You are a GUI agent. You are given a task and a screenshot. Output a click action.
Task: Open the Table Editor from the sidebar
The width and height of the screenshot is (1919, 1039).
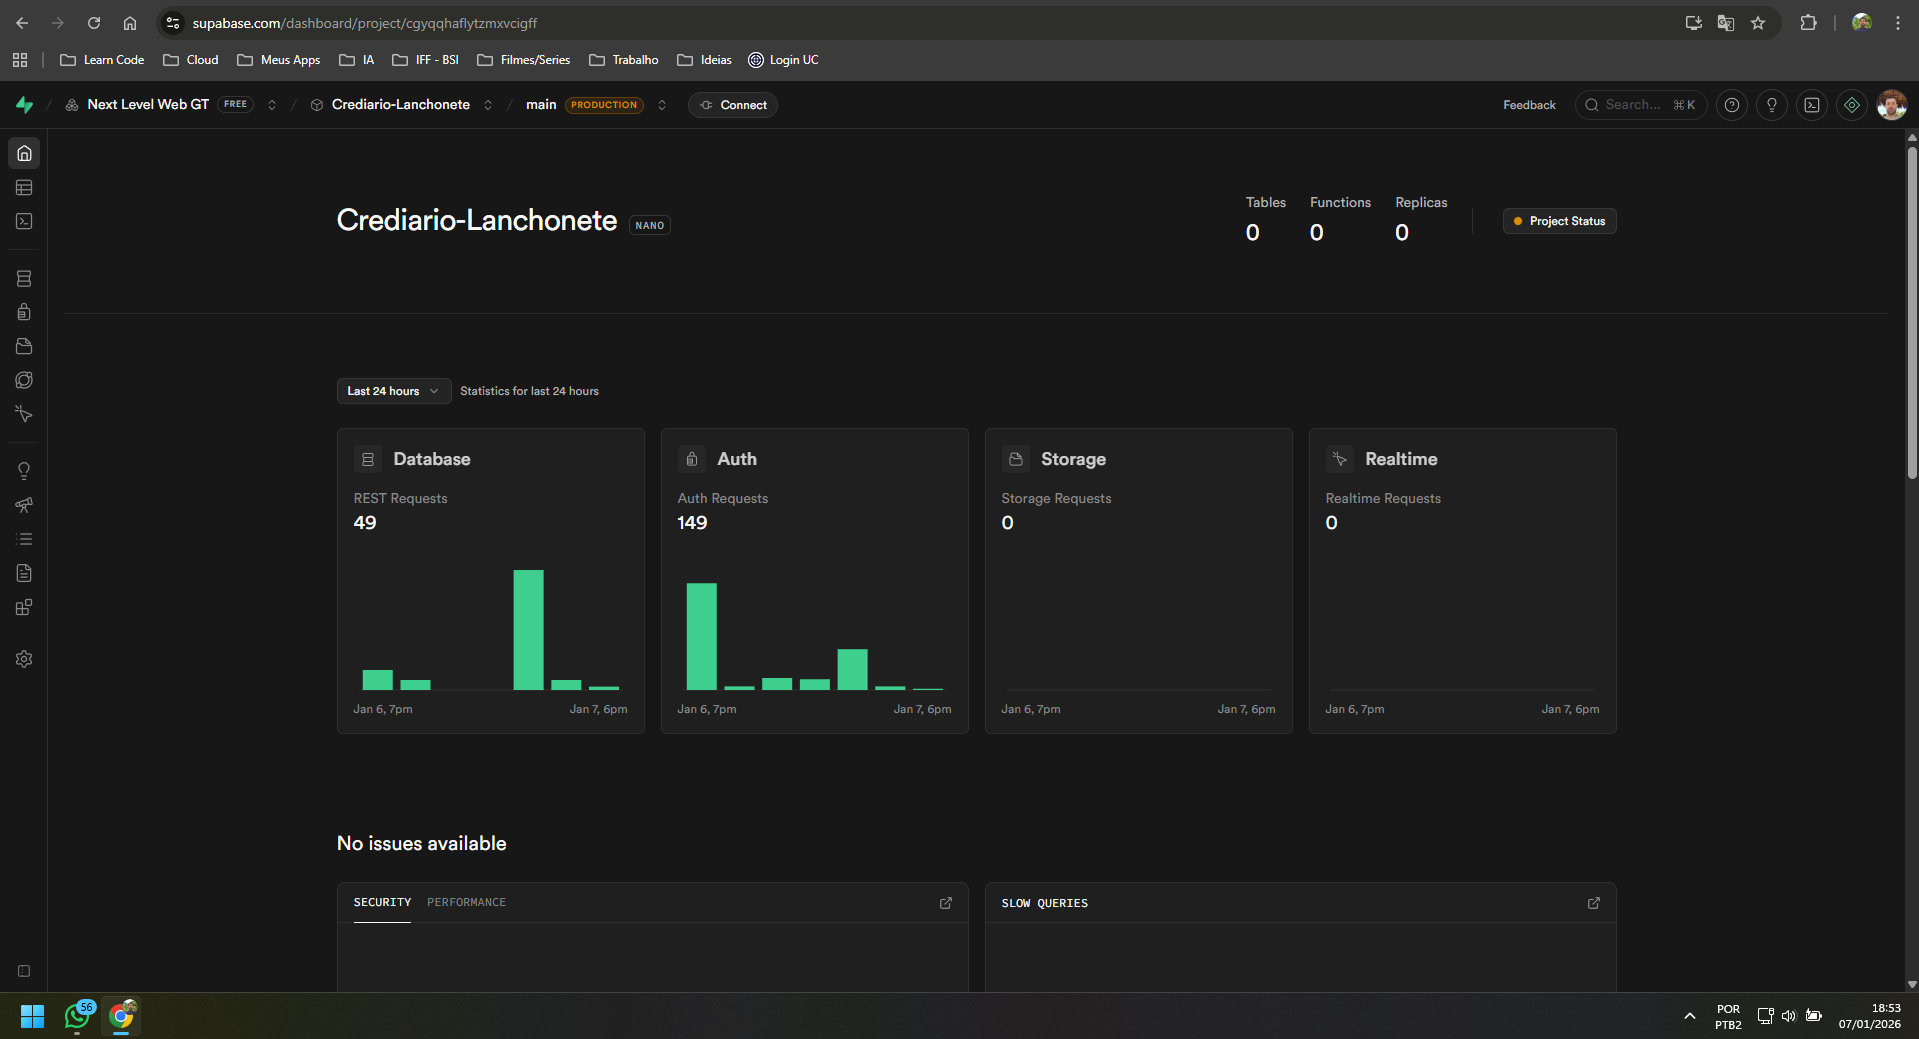[x=24, y=188]
